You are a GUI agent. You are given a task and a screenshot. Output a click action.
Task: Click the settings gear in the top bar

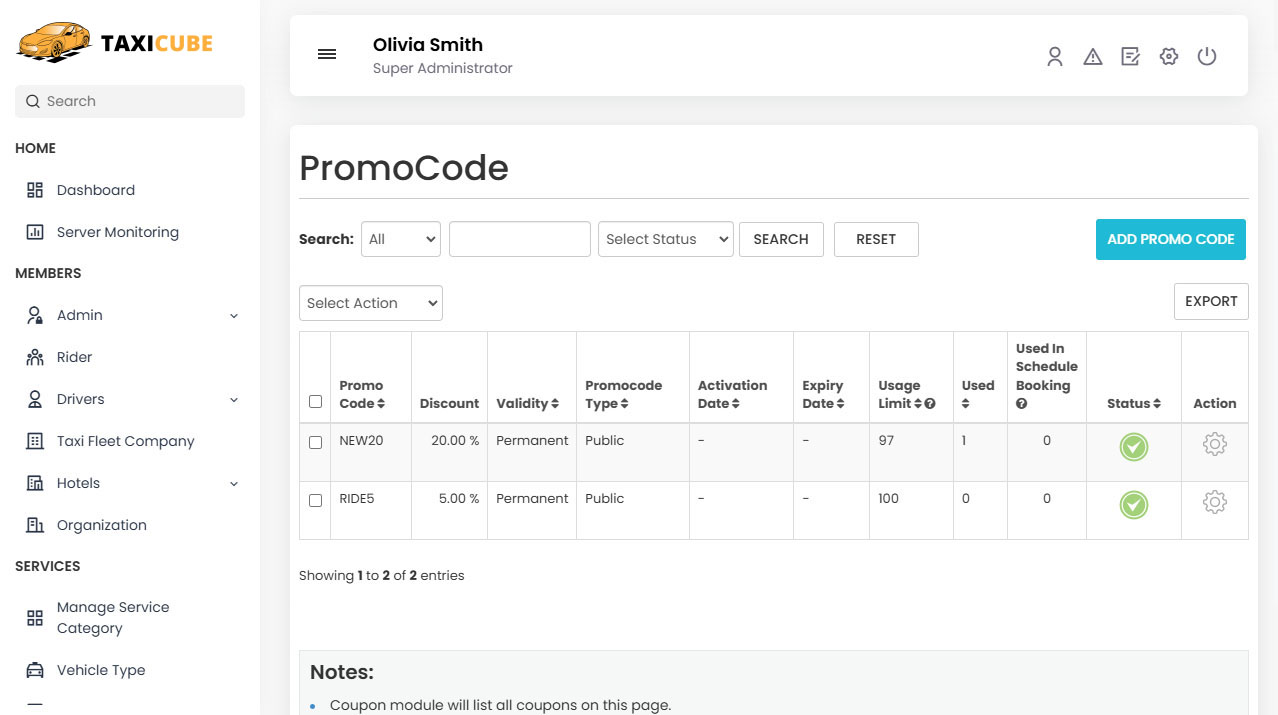pyautogui.click(x=1168, y=57)
